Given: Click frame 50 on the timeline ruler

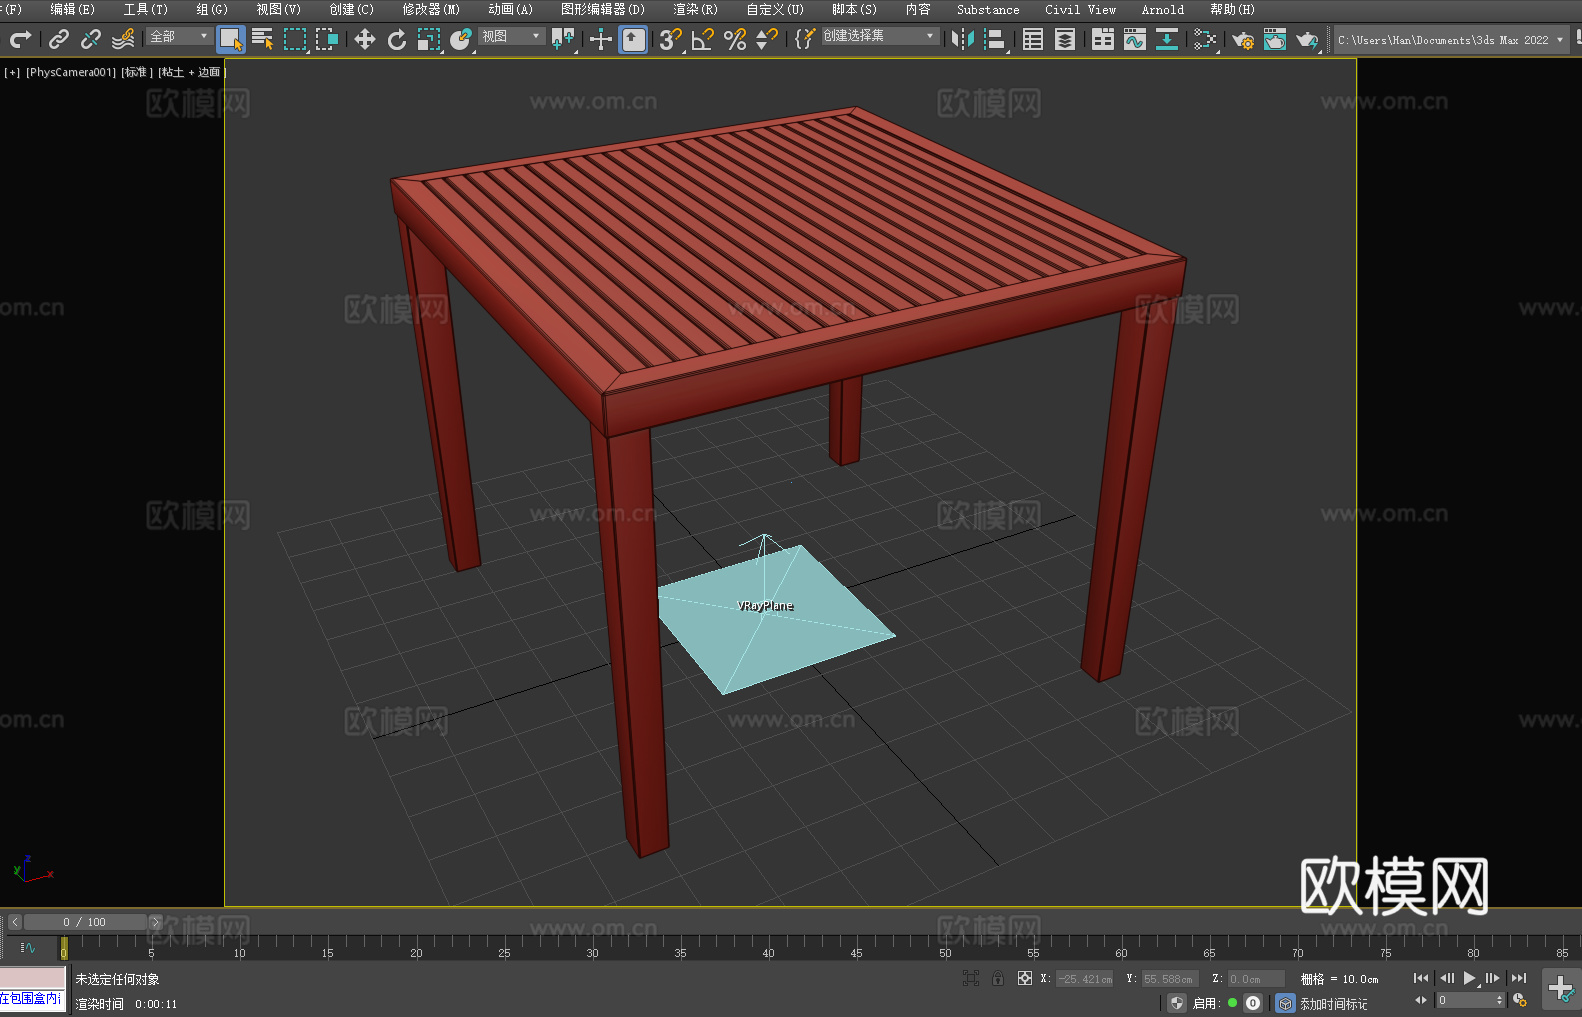Looking at the screenshot, I should coord(945,953).
